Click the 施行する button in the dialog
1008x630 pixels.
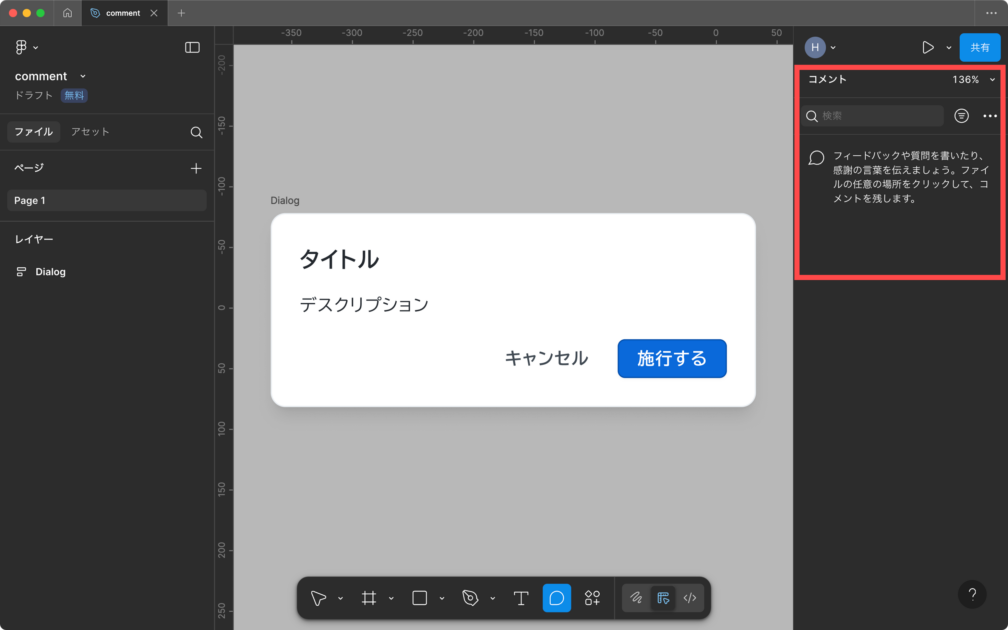coord(671,358)
